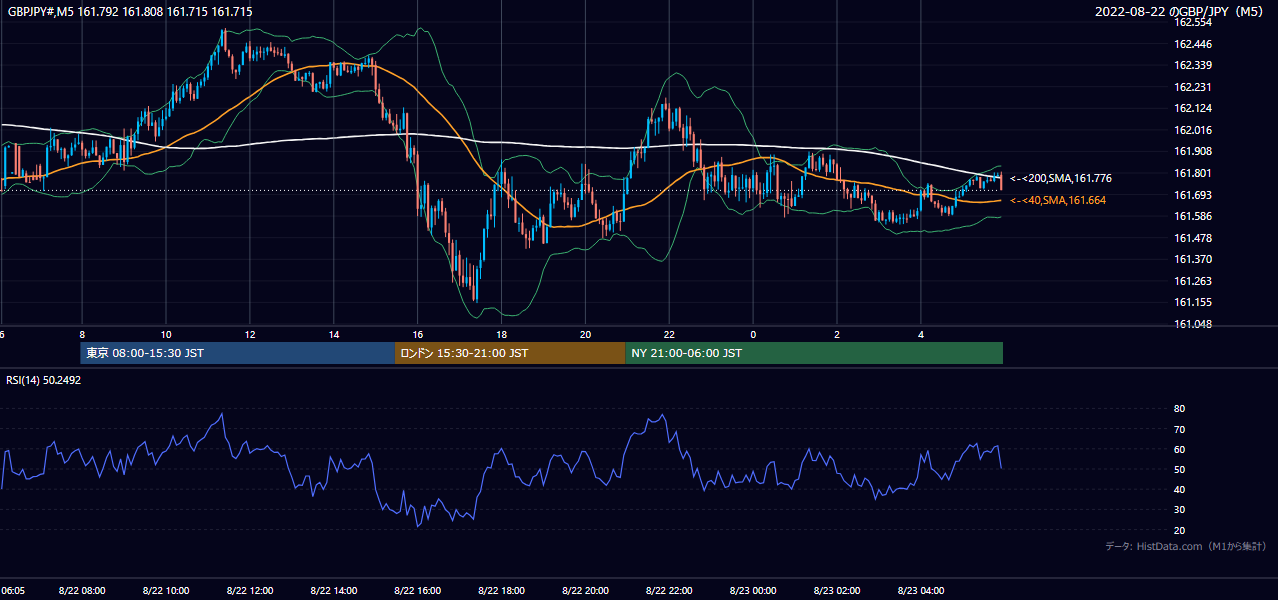
Task: Click the 2022-08-22 のGBP/JPY (M5) chart title
Action: click(x=1180, y=12)
